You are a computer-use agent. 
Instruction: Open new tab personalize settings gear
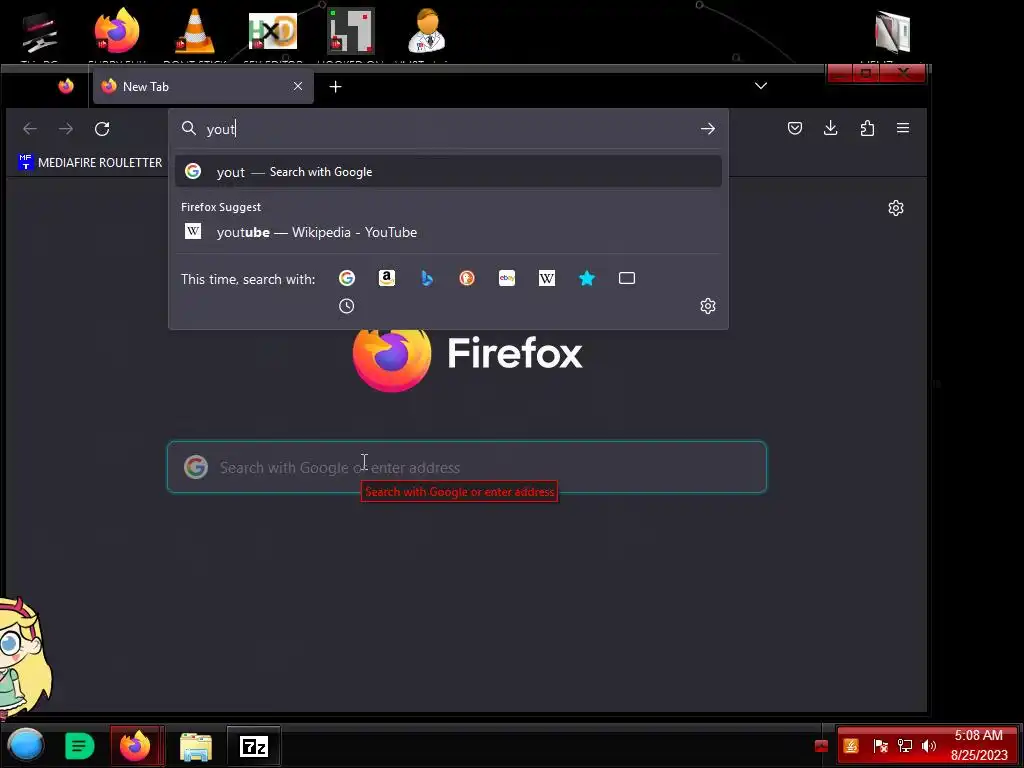pyautogui.click(x=896, y=208)
